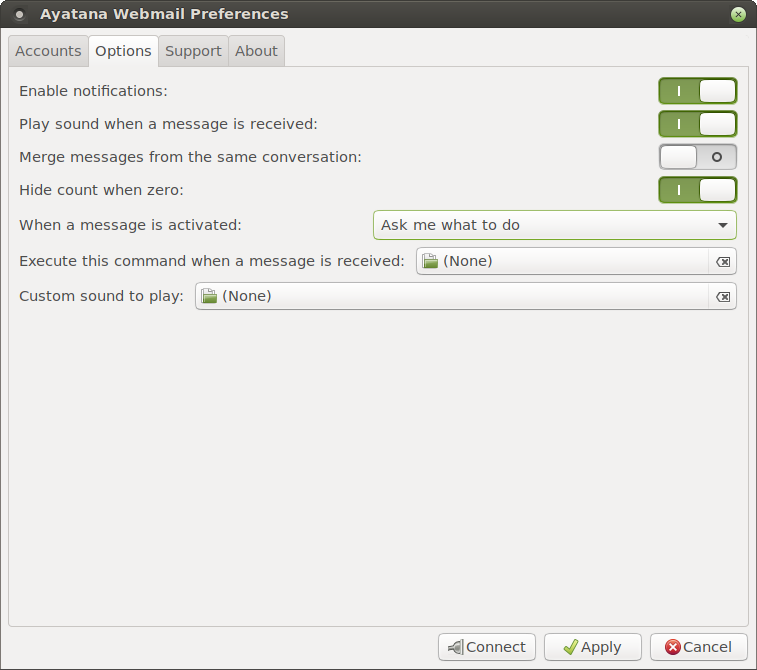757x670 pixels.
Task: Enable Merge messages from same conversation
Action: click(698, 157)
